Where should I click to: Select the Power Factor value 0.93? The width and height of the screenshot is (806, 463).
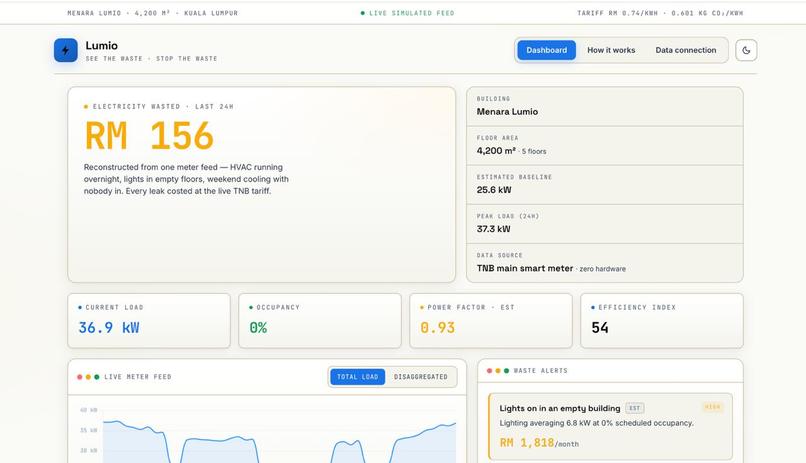click(437, 328)
